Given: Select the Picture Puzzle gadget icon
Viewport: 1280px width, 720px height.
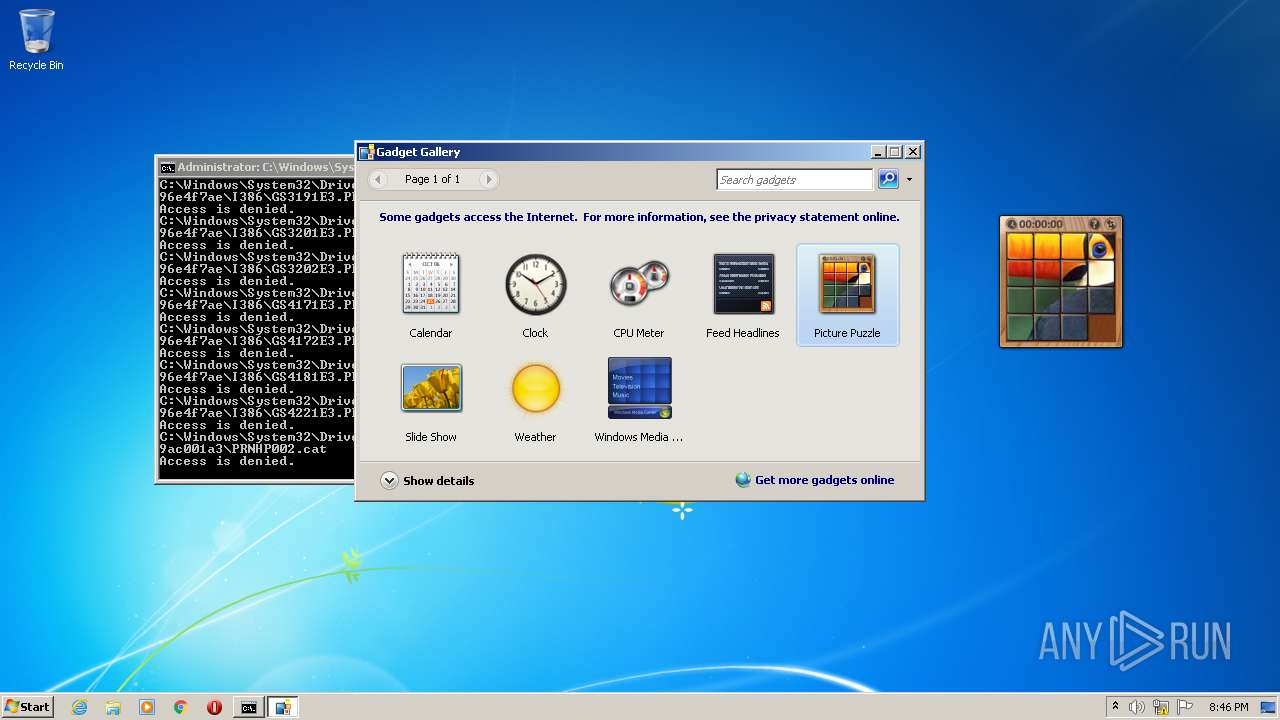Looking at the screenshot, I should click(x=847, y=284).
